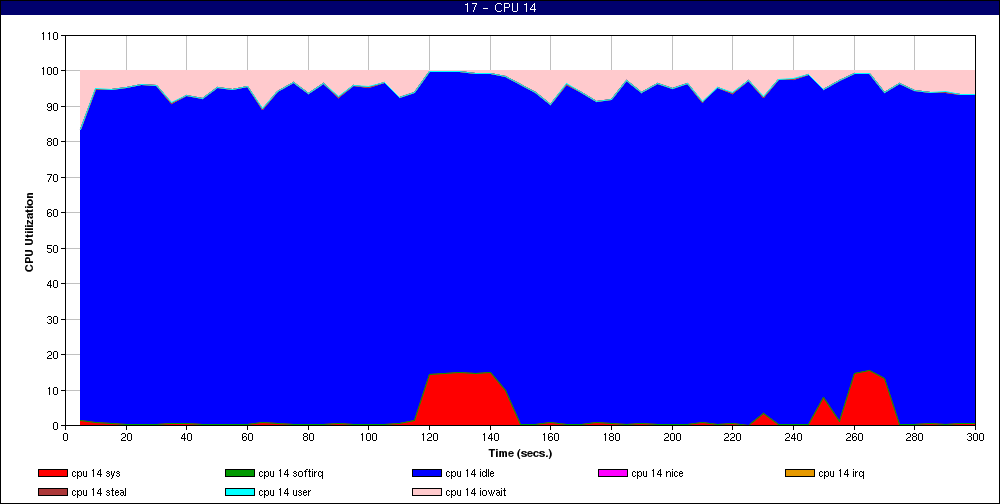Viewport: 1000px width, 504px height.
Task: Click the green cpu 14 softirq legend swatch
Action: [x=239, y=473]
